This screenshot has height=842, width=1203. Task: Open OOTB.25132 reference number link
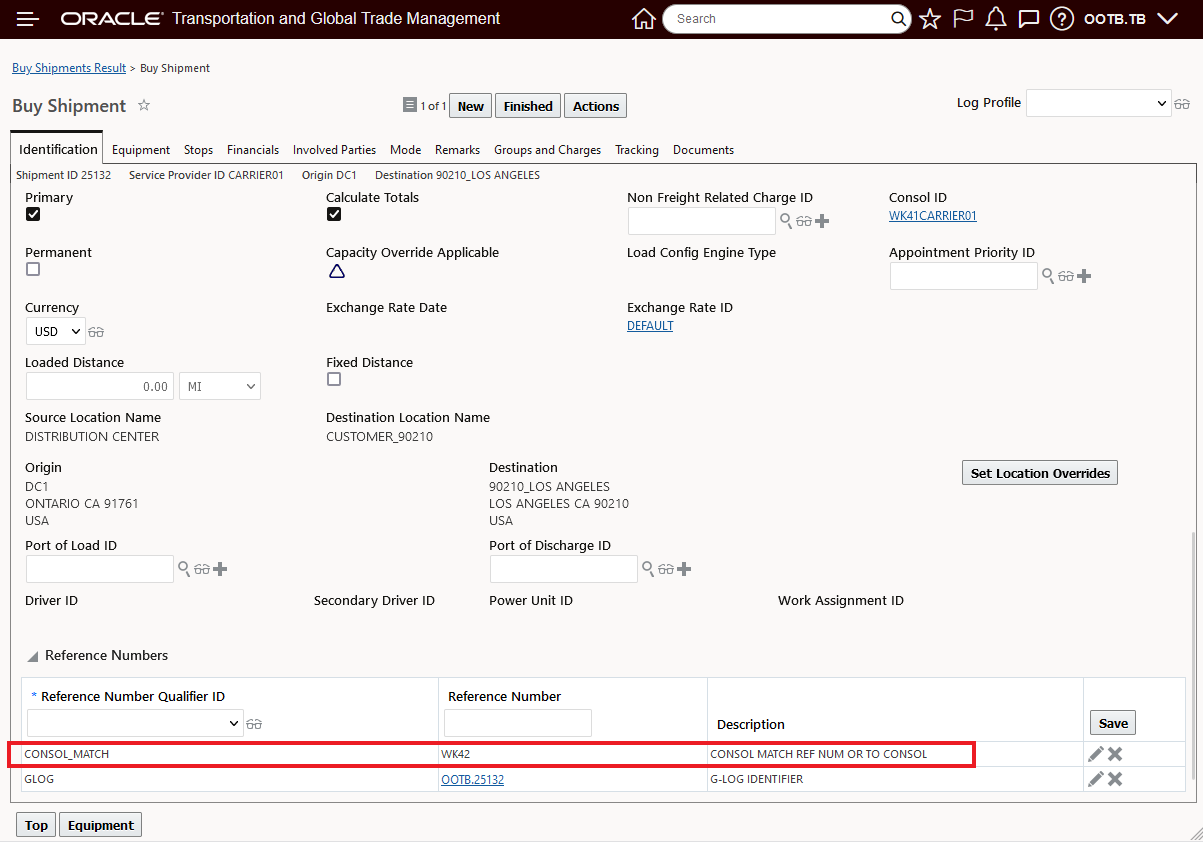tap(472, 779)
